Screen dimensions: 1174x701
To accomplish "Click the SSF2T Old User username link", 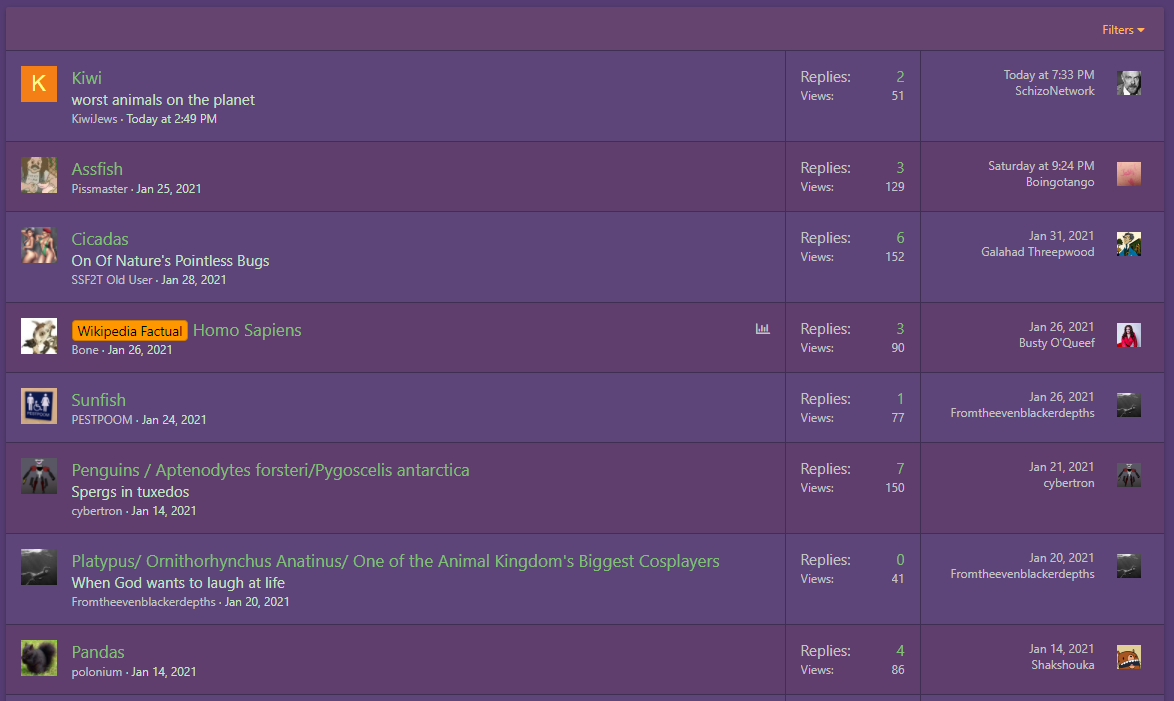I will pyautogui.click(x=112, y=279).
